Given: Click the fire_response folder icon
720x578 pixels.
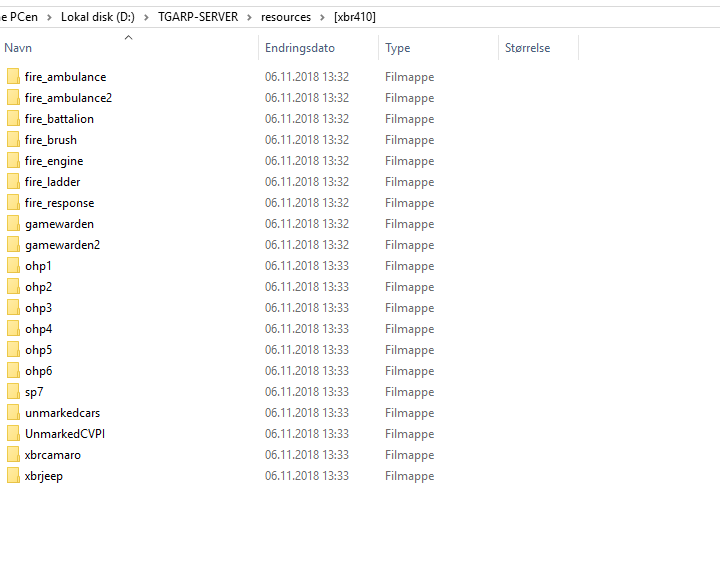Looking at the screenshot, I should (13, 203).
